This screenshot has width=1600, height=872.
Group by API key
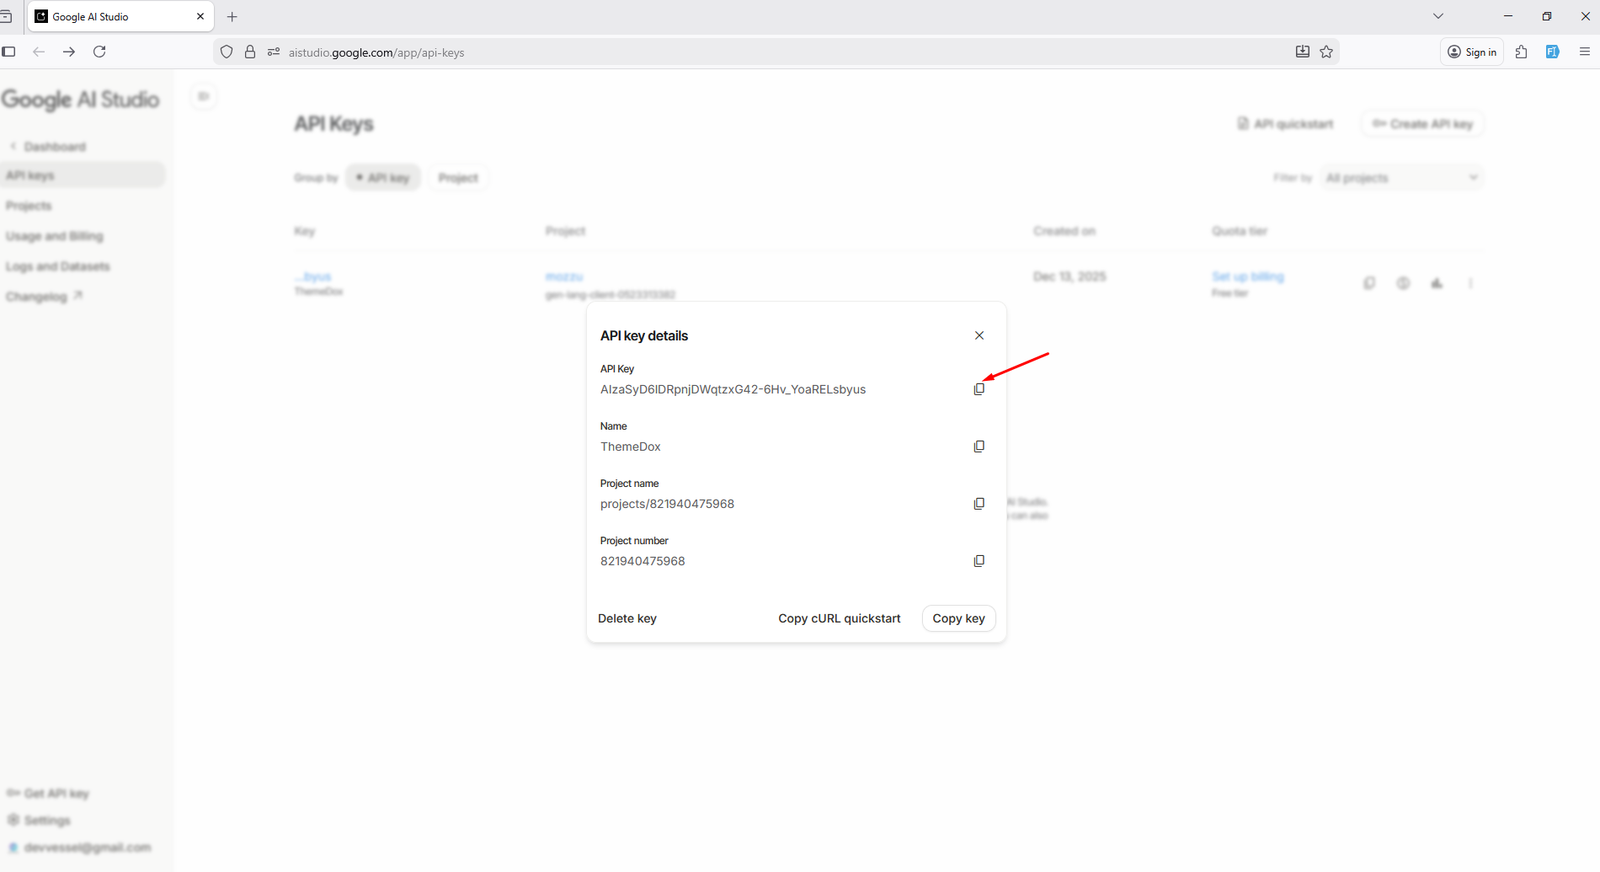(x=383, y=178)
